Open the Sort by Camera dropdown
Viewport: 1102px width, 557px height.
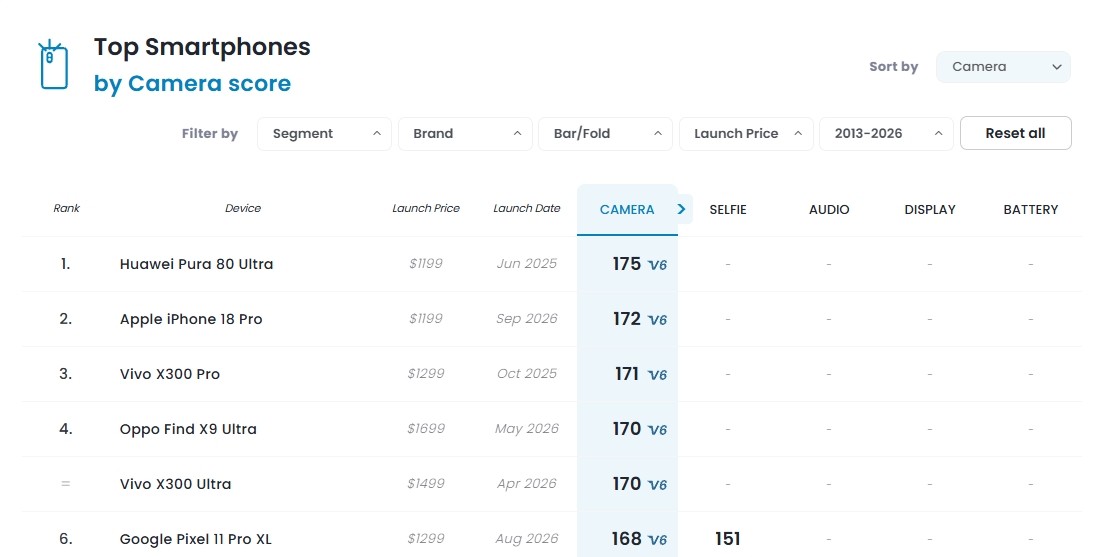pyautogui.click(x=1003, y=67)
